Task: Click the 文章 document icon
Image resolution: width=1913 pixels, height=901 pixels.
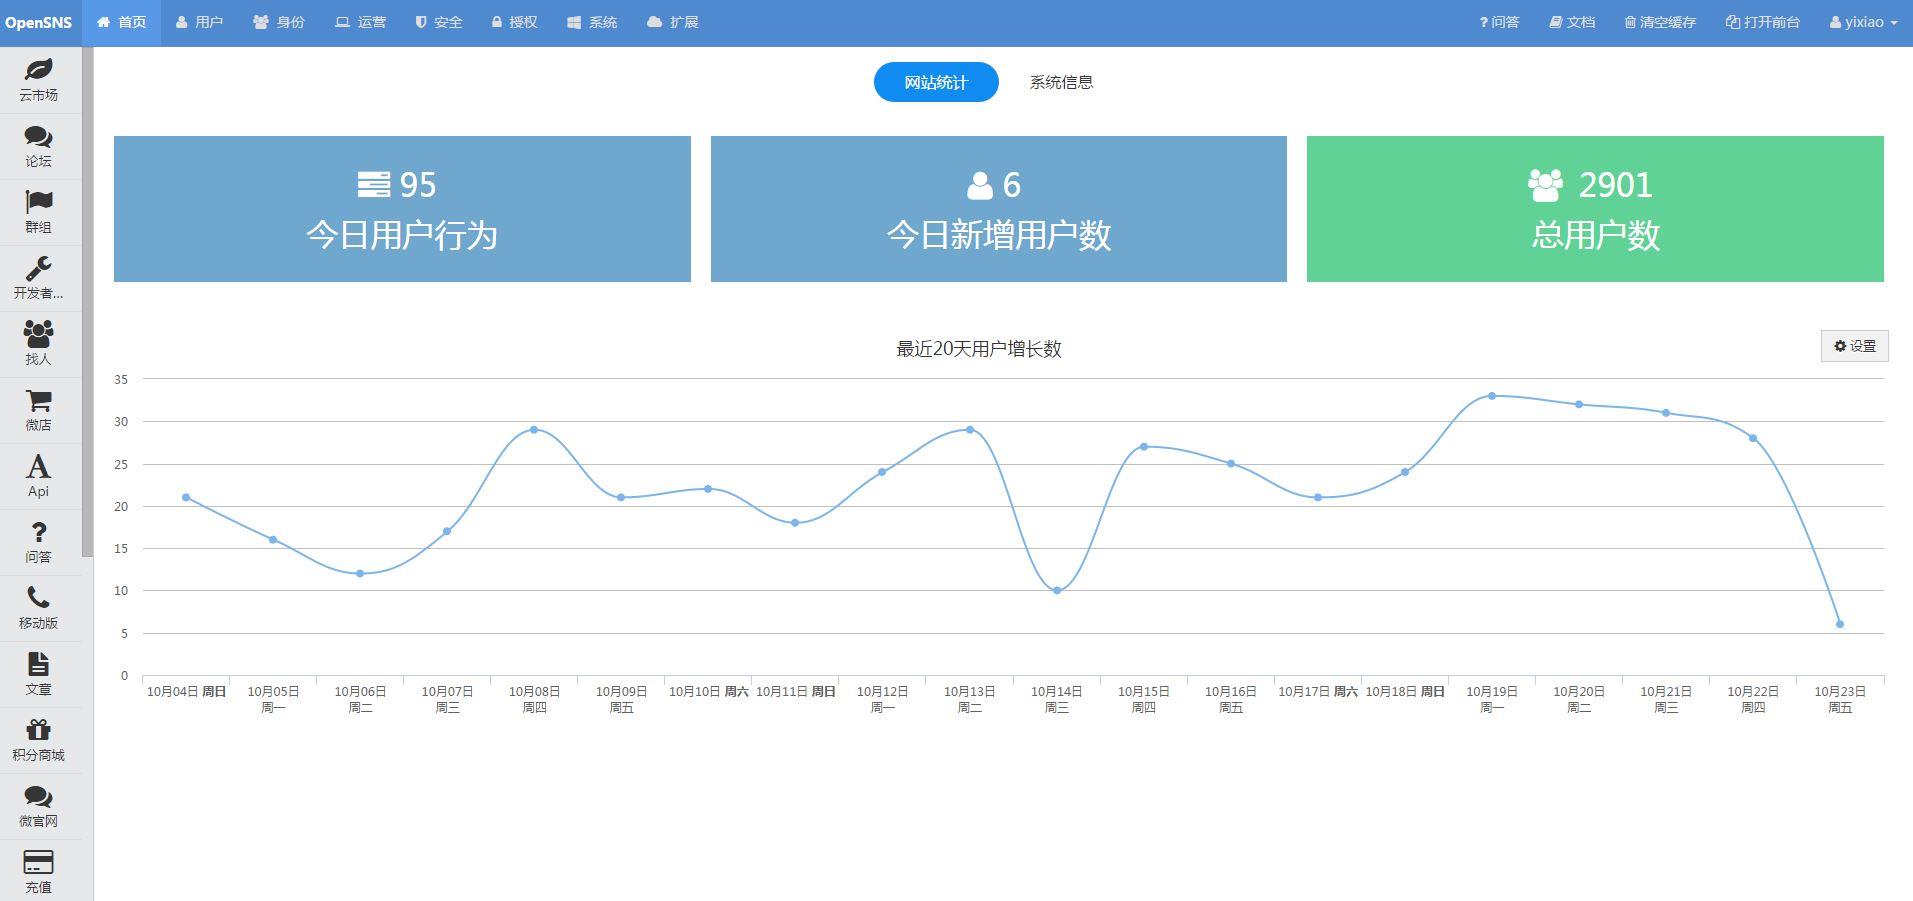Action: click(38, 665)
